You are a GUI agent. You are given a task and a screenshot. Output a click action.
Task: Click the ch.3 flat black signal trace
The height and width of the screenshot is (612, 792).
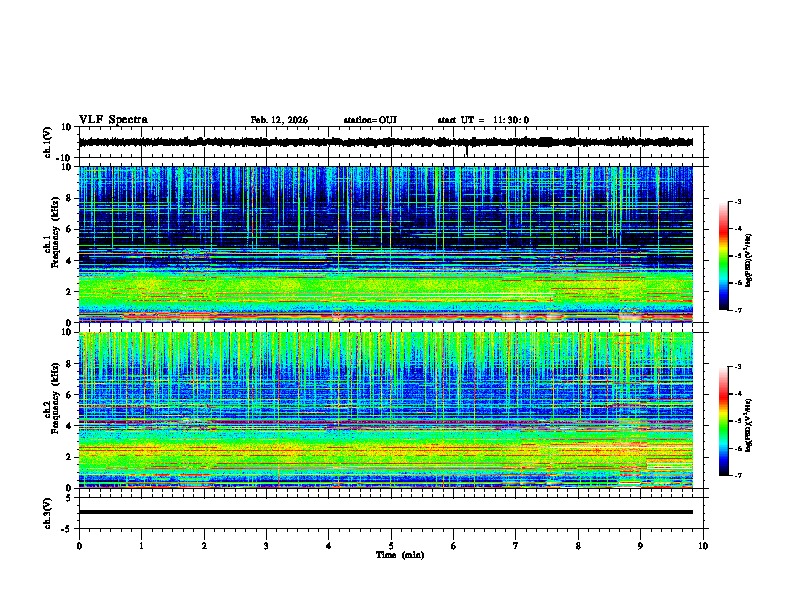point(385,512)
